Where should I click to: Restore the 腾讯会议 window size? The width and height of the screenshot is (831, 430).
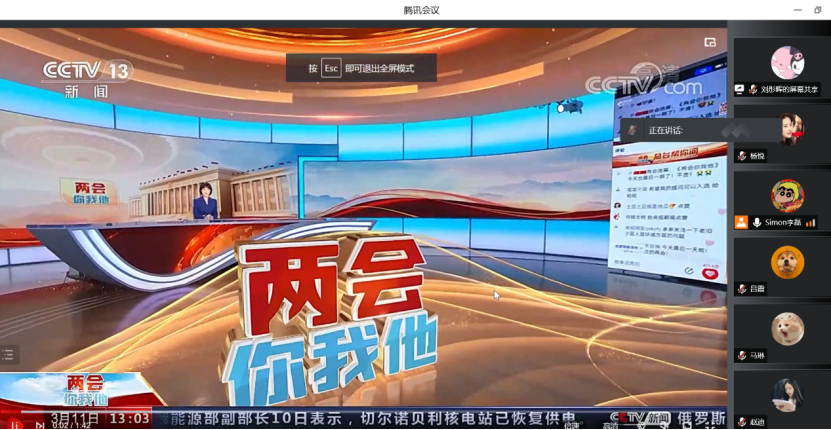click(817, 10)
